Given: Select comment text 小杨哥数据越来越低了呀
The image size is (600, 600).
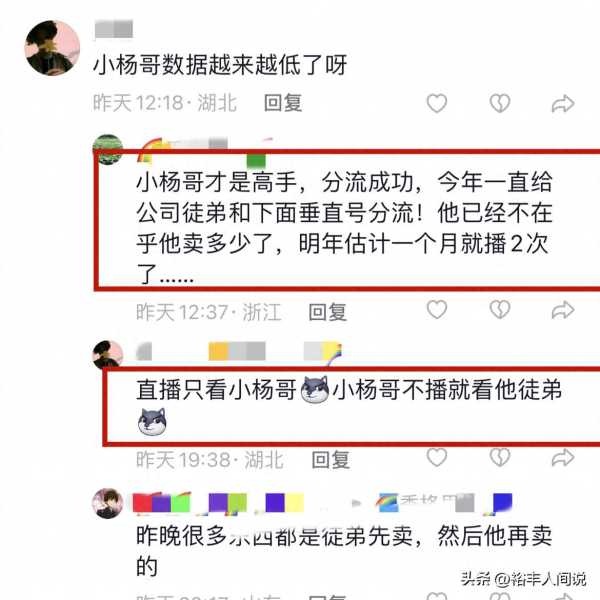Looking at the screenshot, I should [220, 64].
